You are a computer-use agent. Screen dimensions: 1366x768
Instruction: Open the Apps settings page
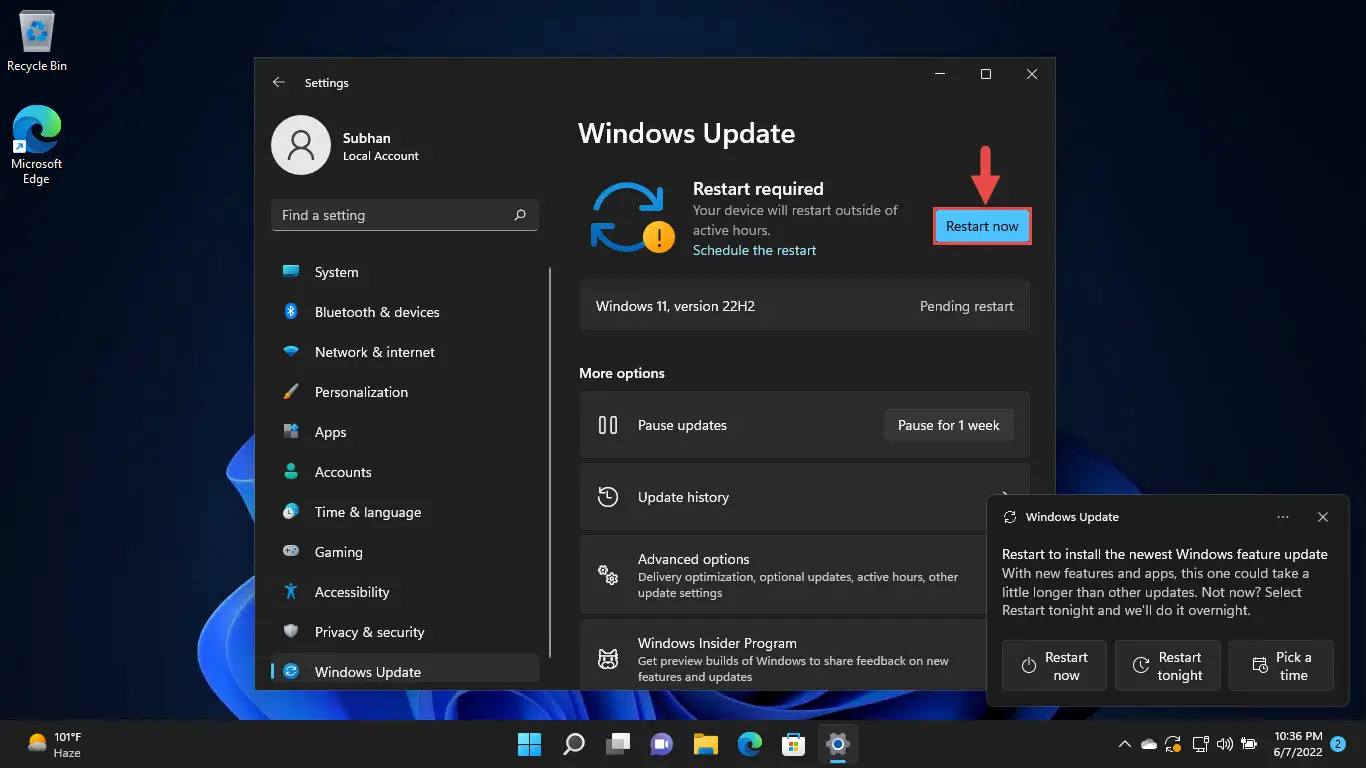(x=404, y=432)
